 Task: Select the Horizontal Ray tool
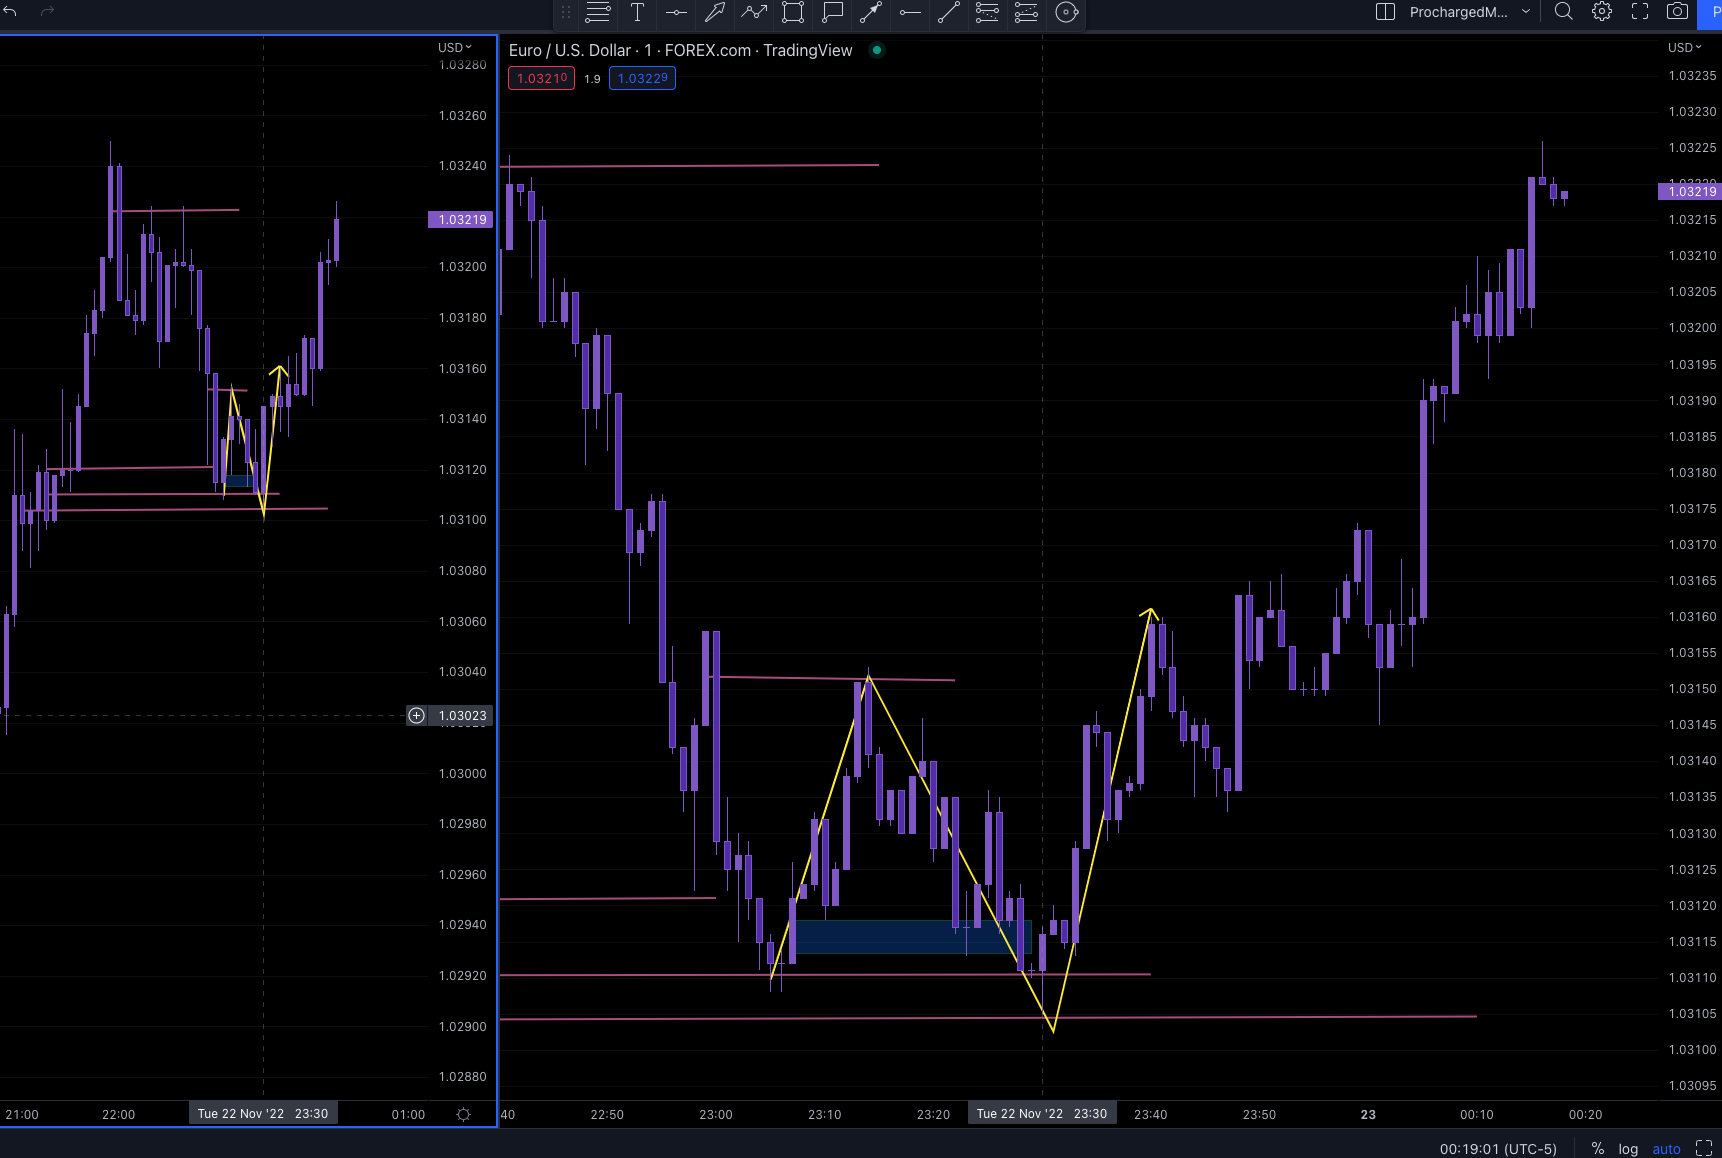click(909, 13)
